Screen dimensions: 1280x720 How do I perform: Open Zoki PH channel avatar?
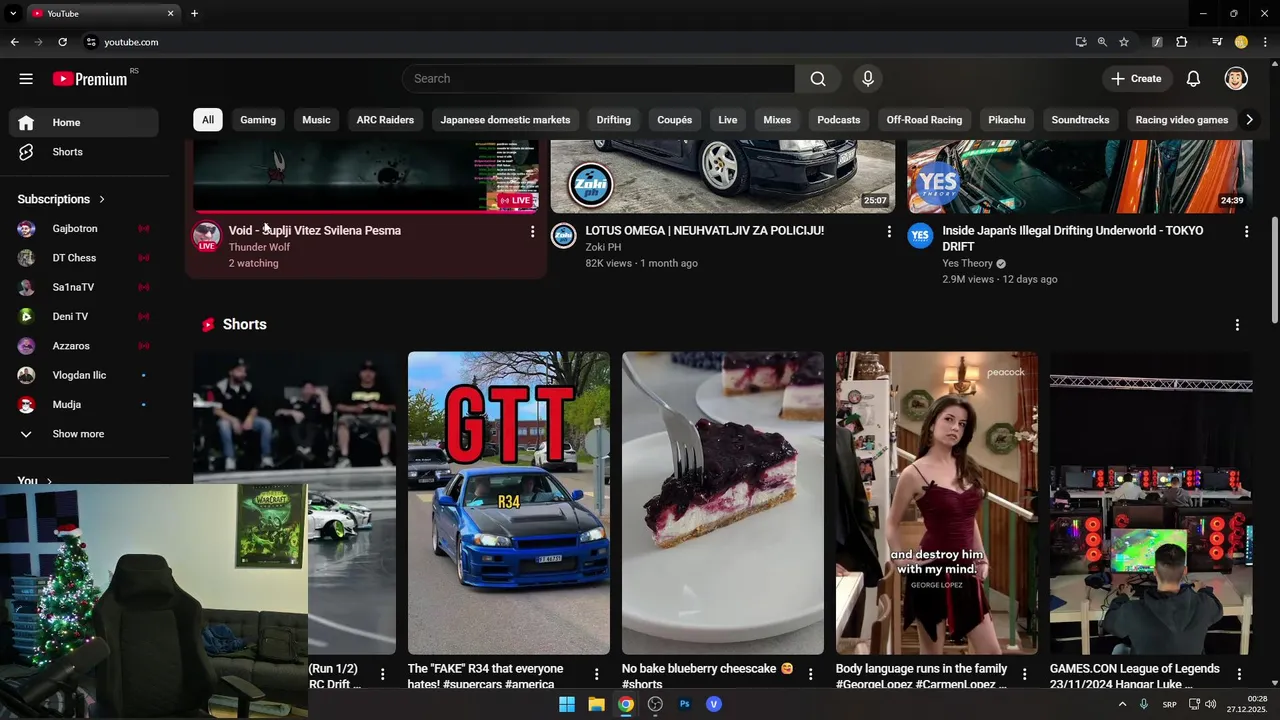[x=564, y=236]
